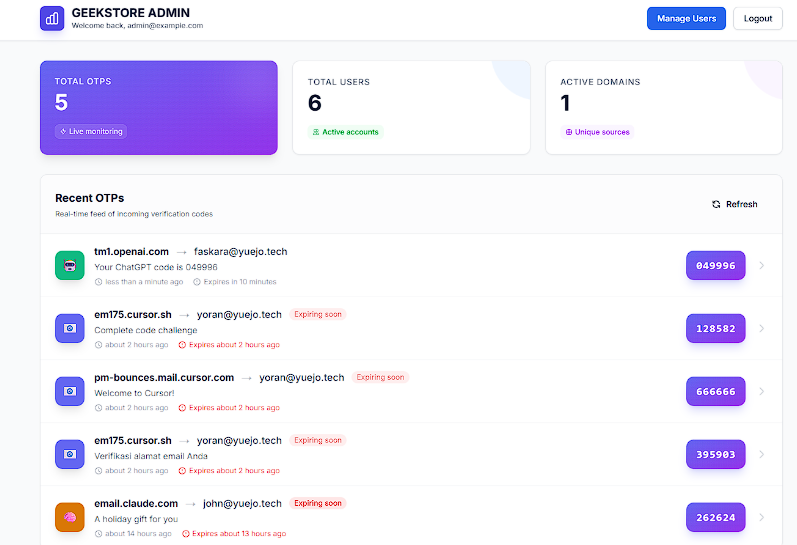The height and width of the screenshot is (545, 797).
Task: Open Manage Users
Action: click(x=686, y=18)
